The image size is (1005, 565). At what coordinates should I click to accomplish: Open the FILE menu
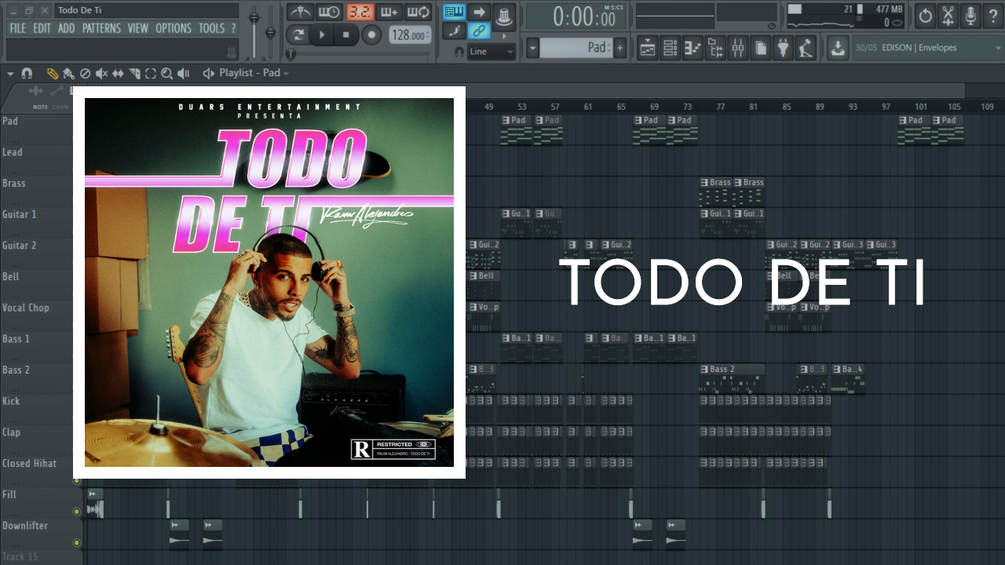click(18, 28)
